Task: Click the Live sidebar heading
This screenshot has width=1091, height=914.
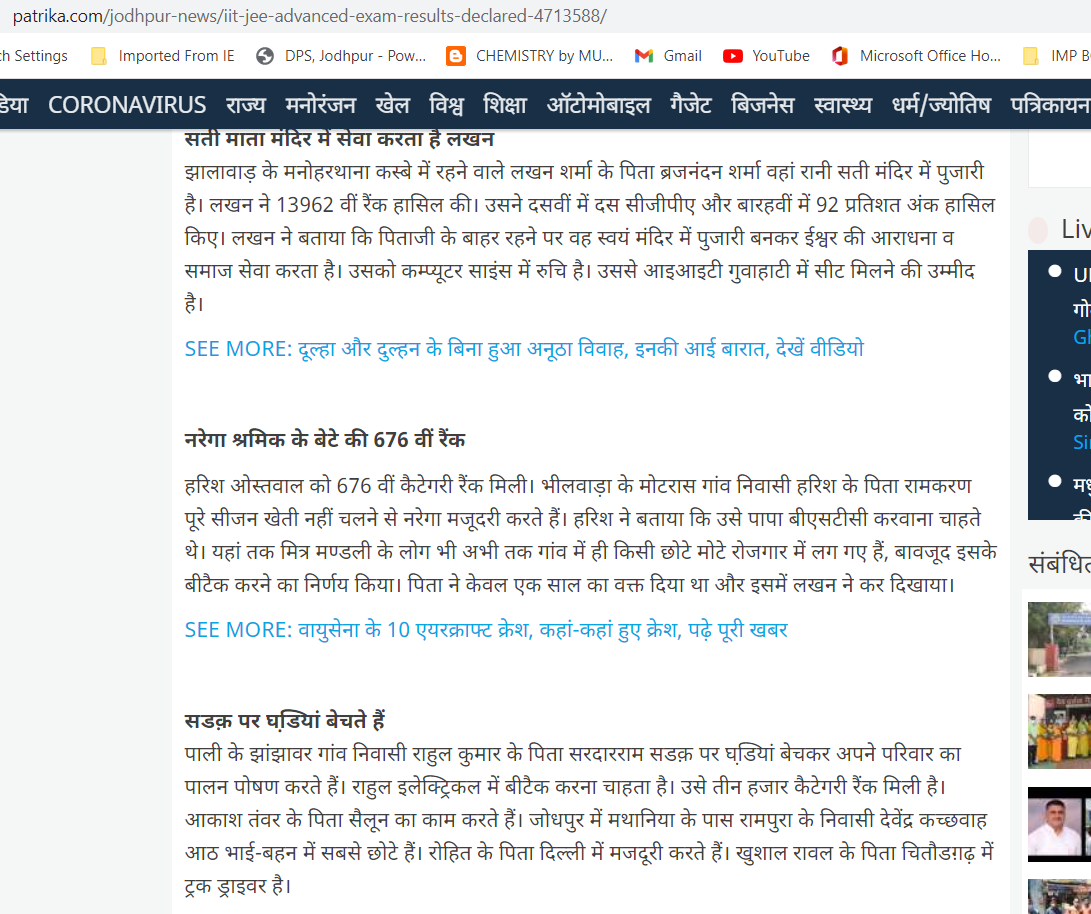Action: (x=1075, y=230)
